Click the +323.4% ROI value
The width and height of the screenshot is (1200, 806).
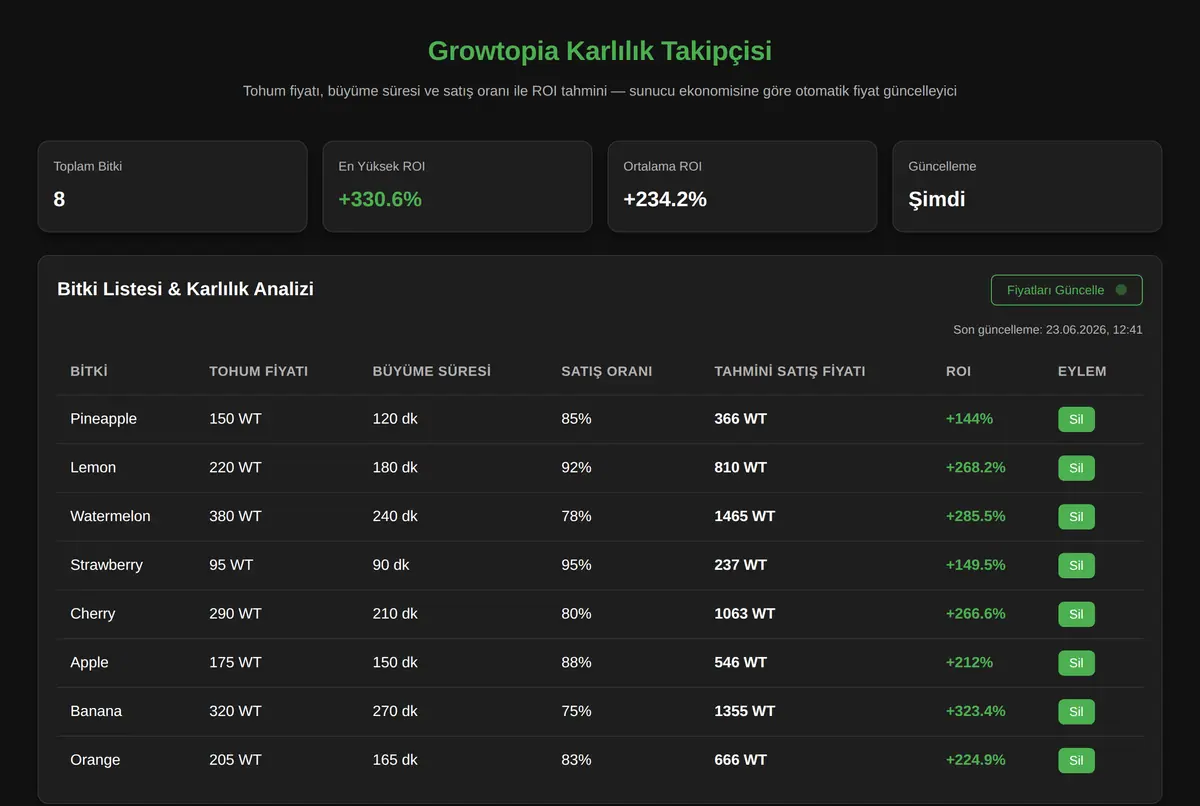[976, 712]
